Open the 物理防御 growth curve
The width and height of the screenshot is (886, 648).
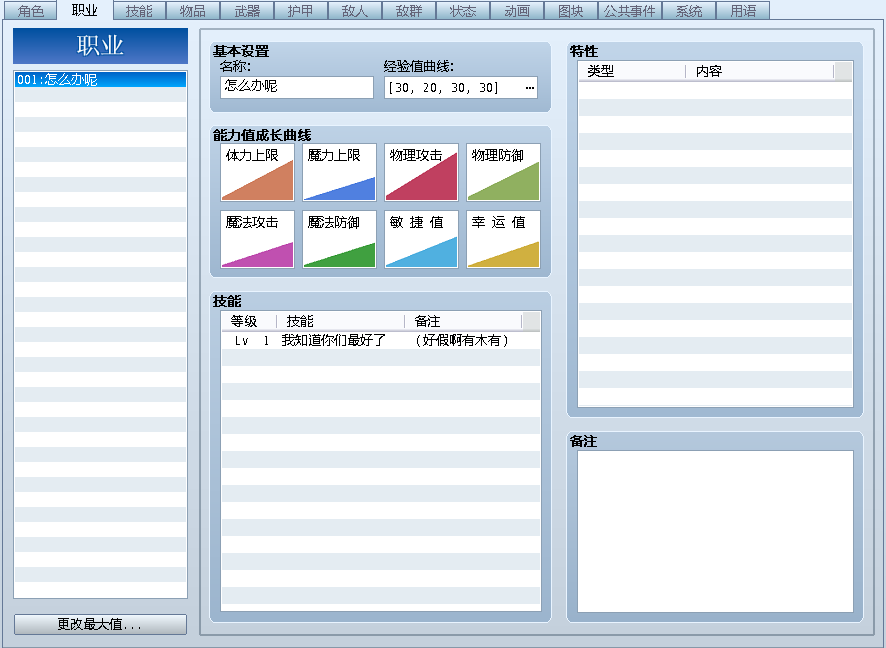503,172
